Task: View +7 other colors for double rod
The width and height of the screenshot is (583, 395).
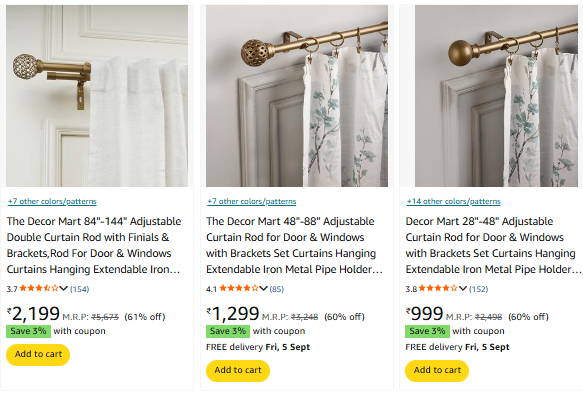Action: (52, 201)
